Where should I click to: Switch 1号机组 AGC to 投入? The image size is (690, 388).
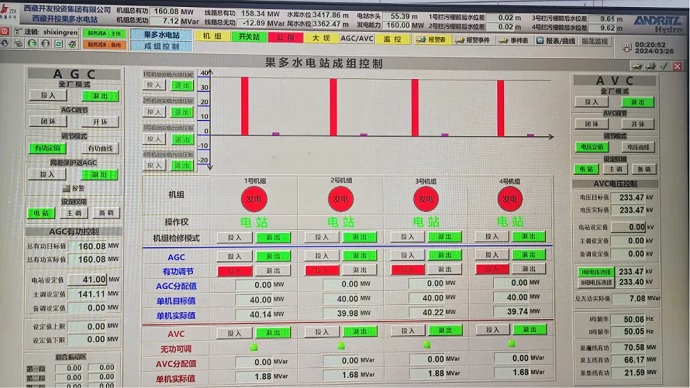(235, 256)
